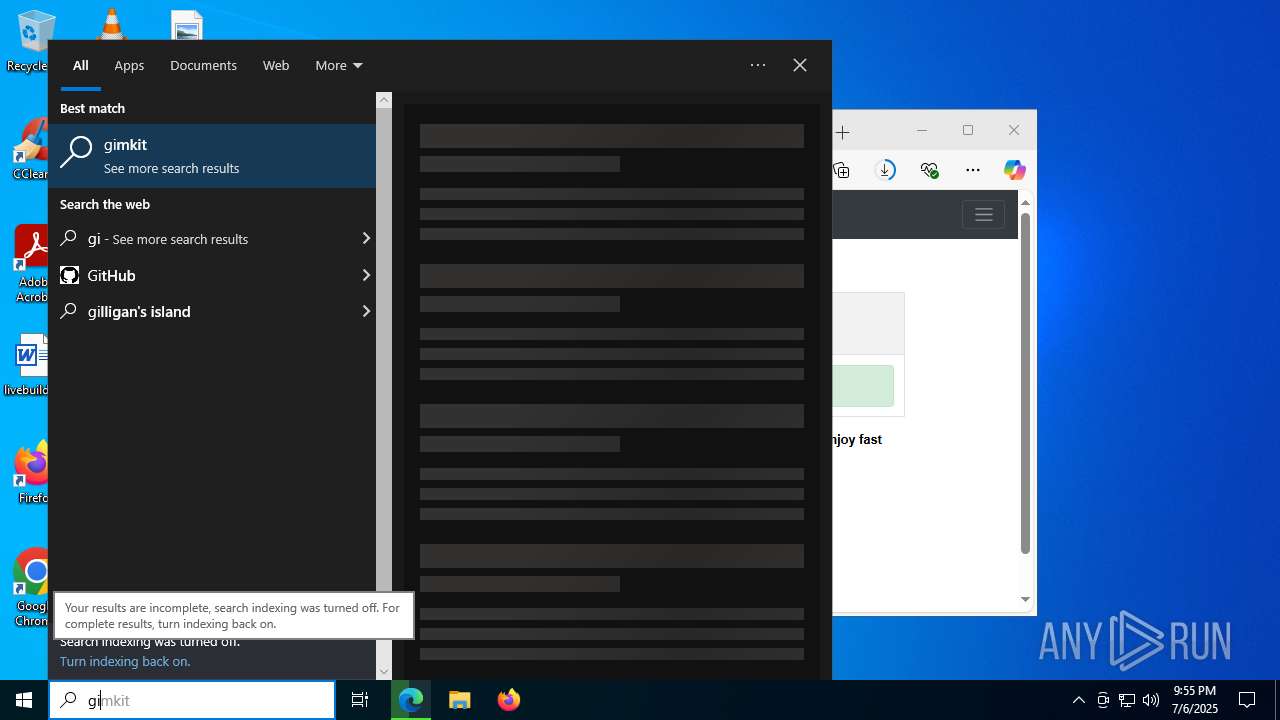Expand arrow next to gilligan's island
This screenshot has width=1280, height=720.
coord(366,311)
